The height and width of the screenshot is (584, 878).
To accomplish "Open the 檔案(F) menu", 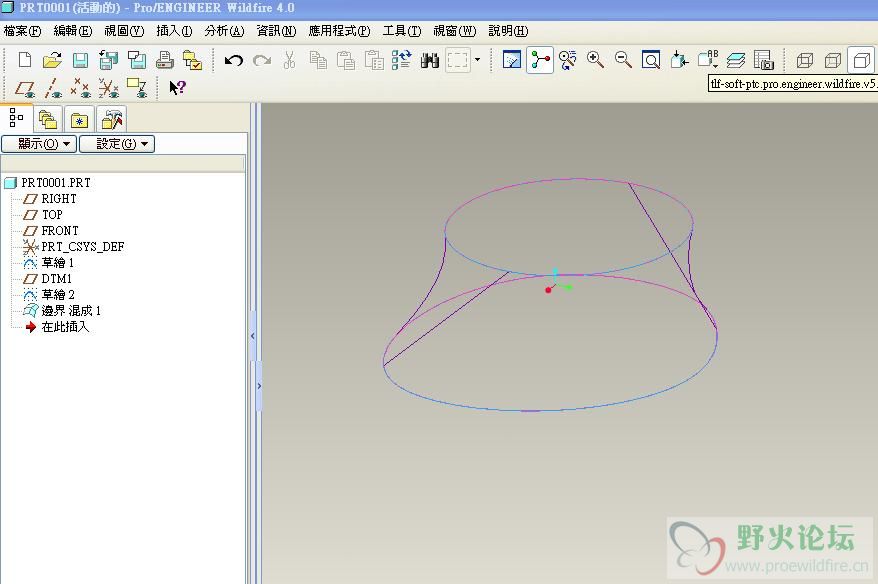I will click(22, 31).
